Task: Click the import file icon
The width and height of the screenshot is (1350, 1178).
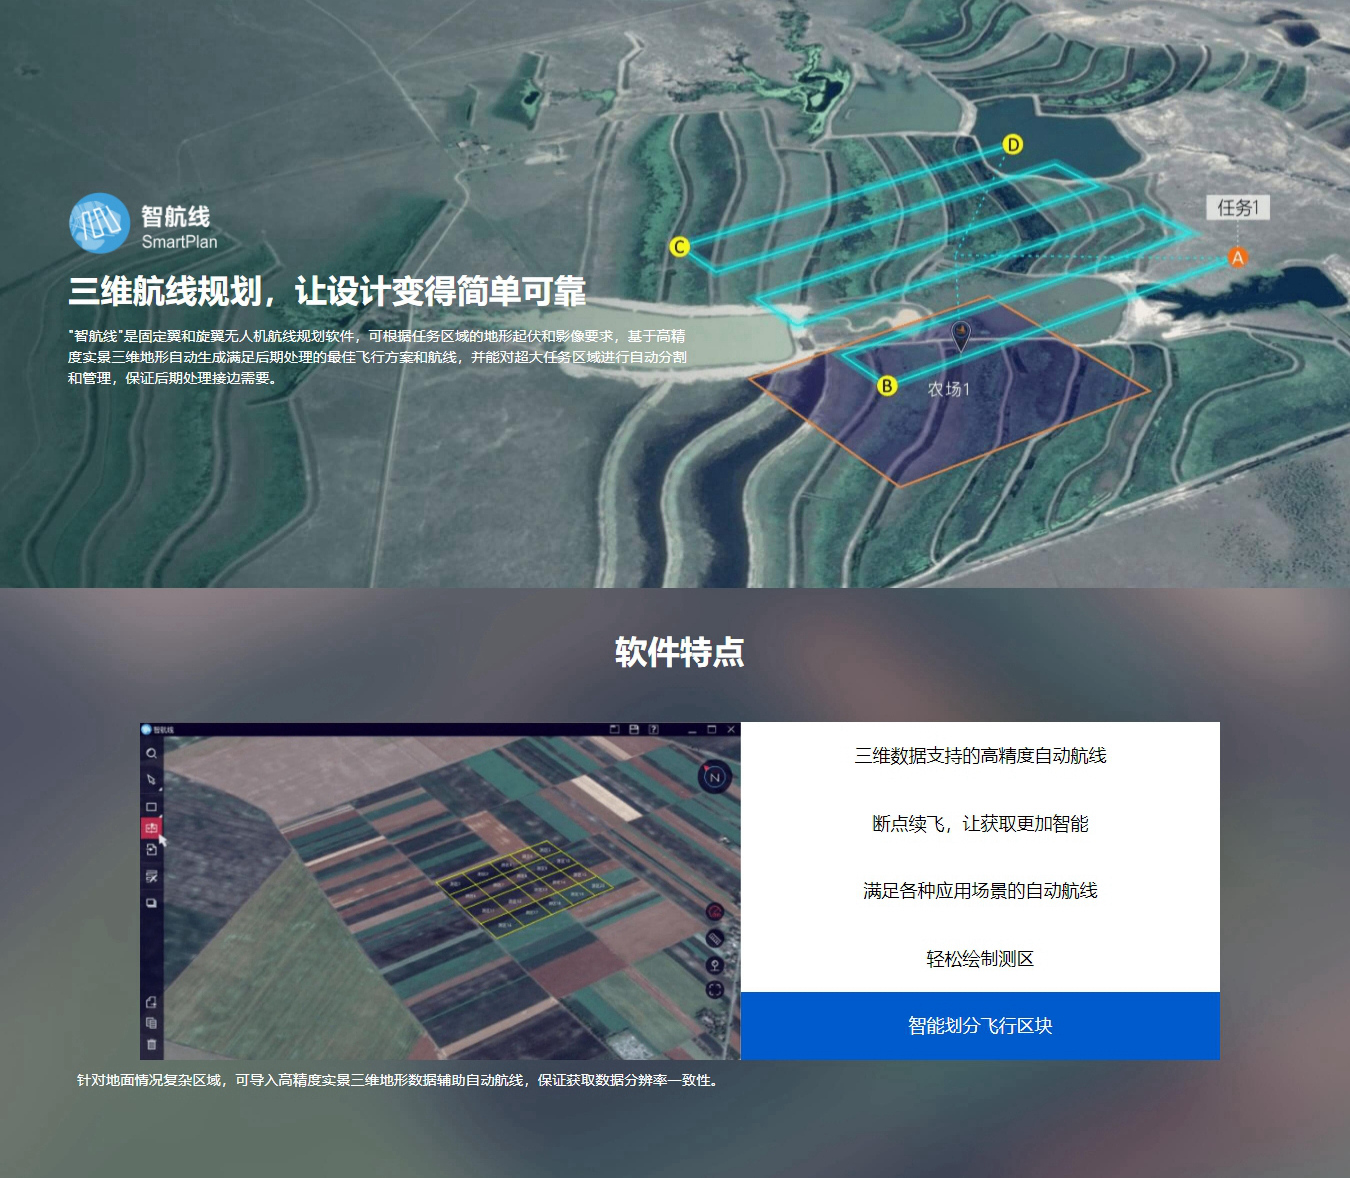Action: pos(151,850)
